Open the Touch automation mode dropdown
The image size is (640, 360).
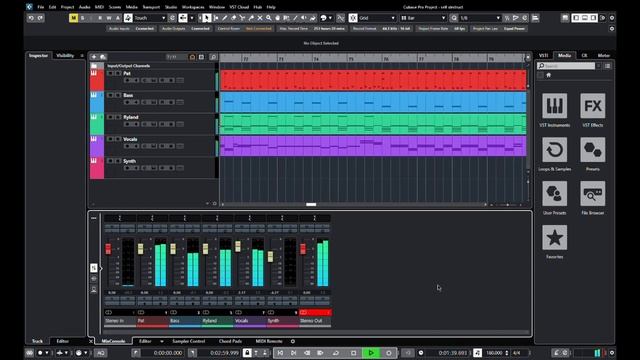150,18
